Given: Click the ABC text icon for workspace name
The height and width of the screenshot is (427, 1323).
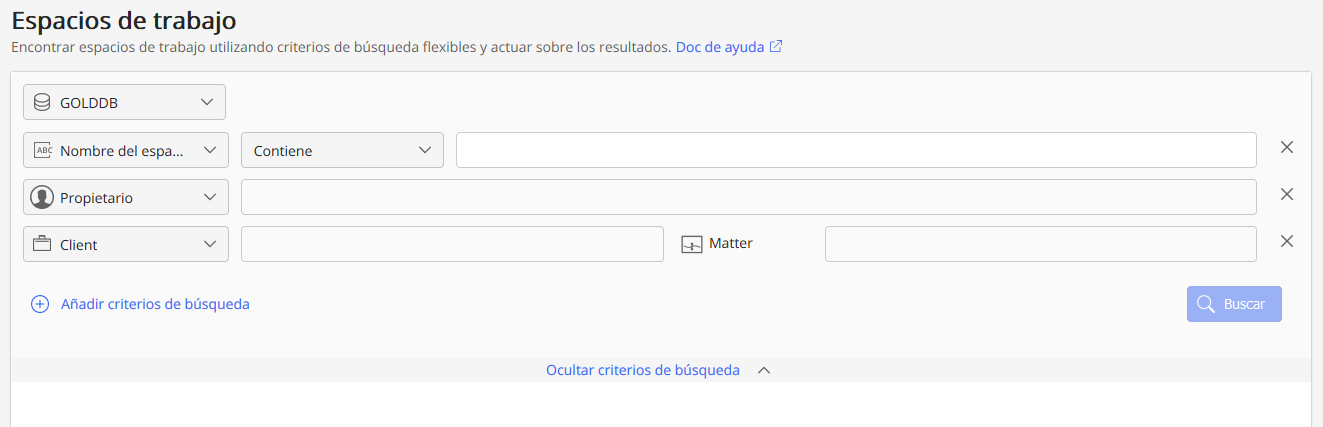Looking at the screenshot, I should coord(42,150).
